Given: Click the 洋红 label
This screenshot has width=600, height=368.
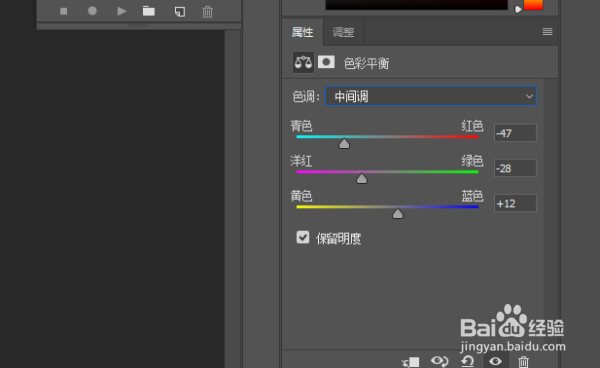Looking at the screenshot, I should pyautogui.click(x=302, y=161).
